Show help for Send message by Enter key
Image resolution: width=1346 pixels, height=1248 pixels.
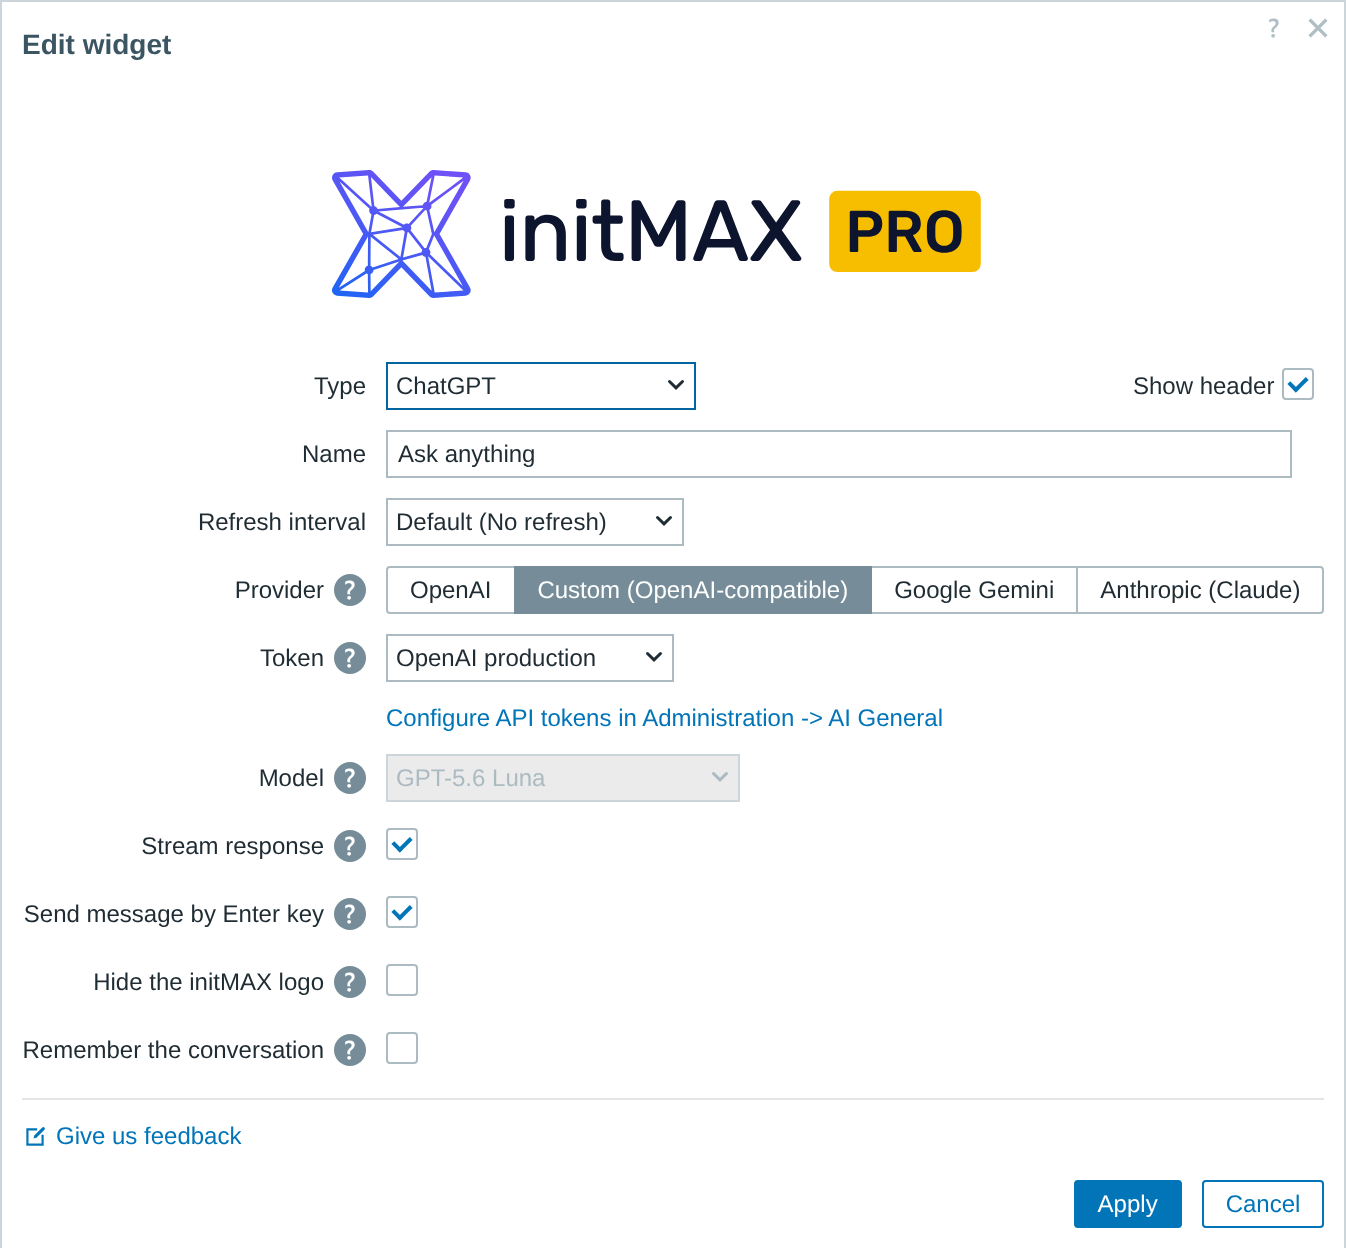350,914
